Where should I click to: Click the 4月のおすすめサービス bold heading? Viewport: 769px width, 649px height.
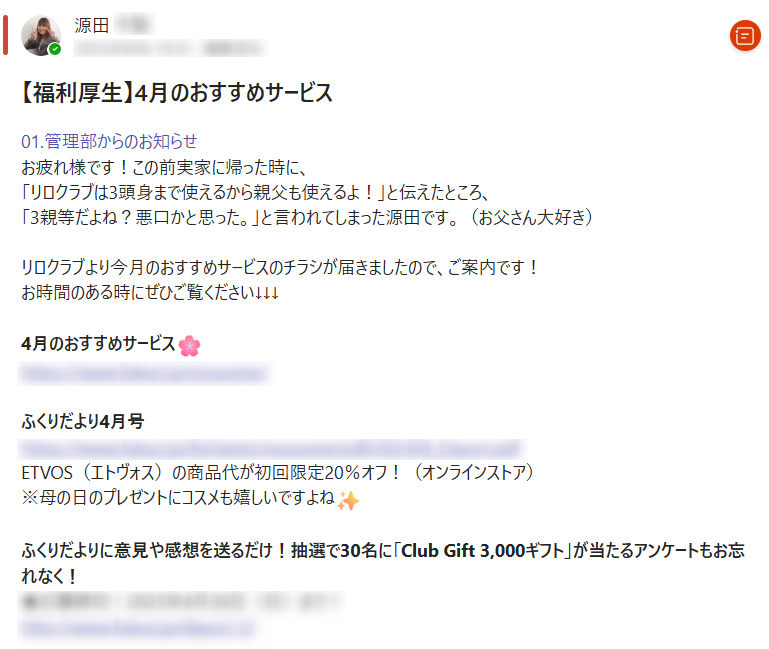point(98,344)
